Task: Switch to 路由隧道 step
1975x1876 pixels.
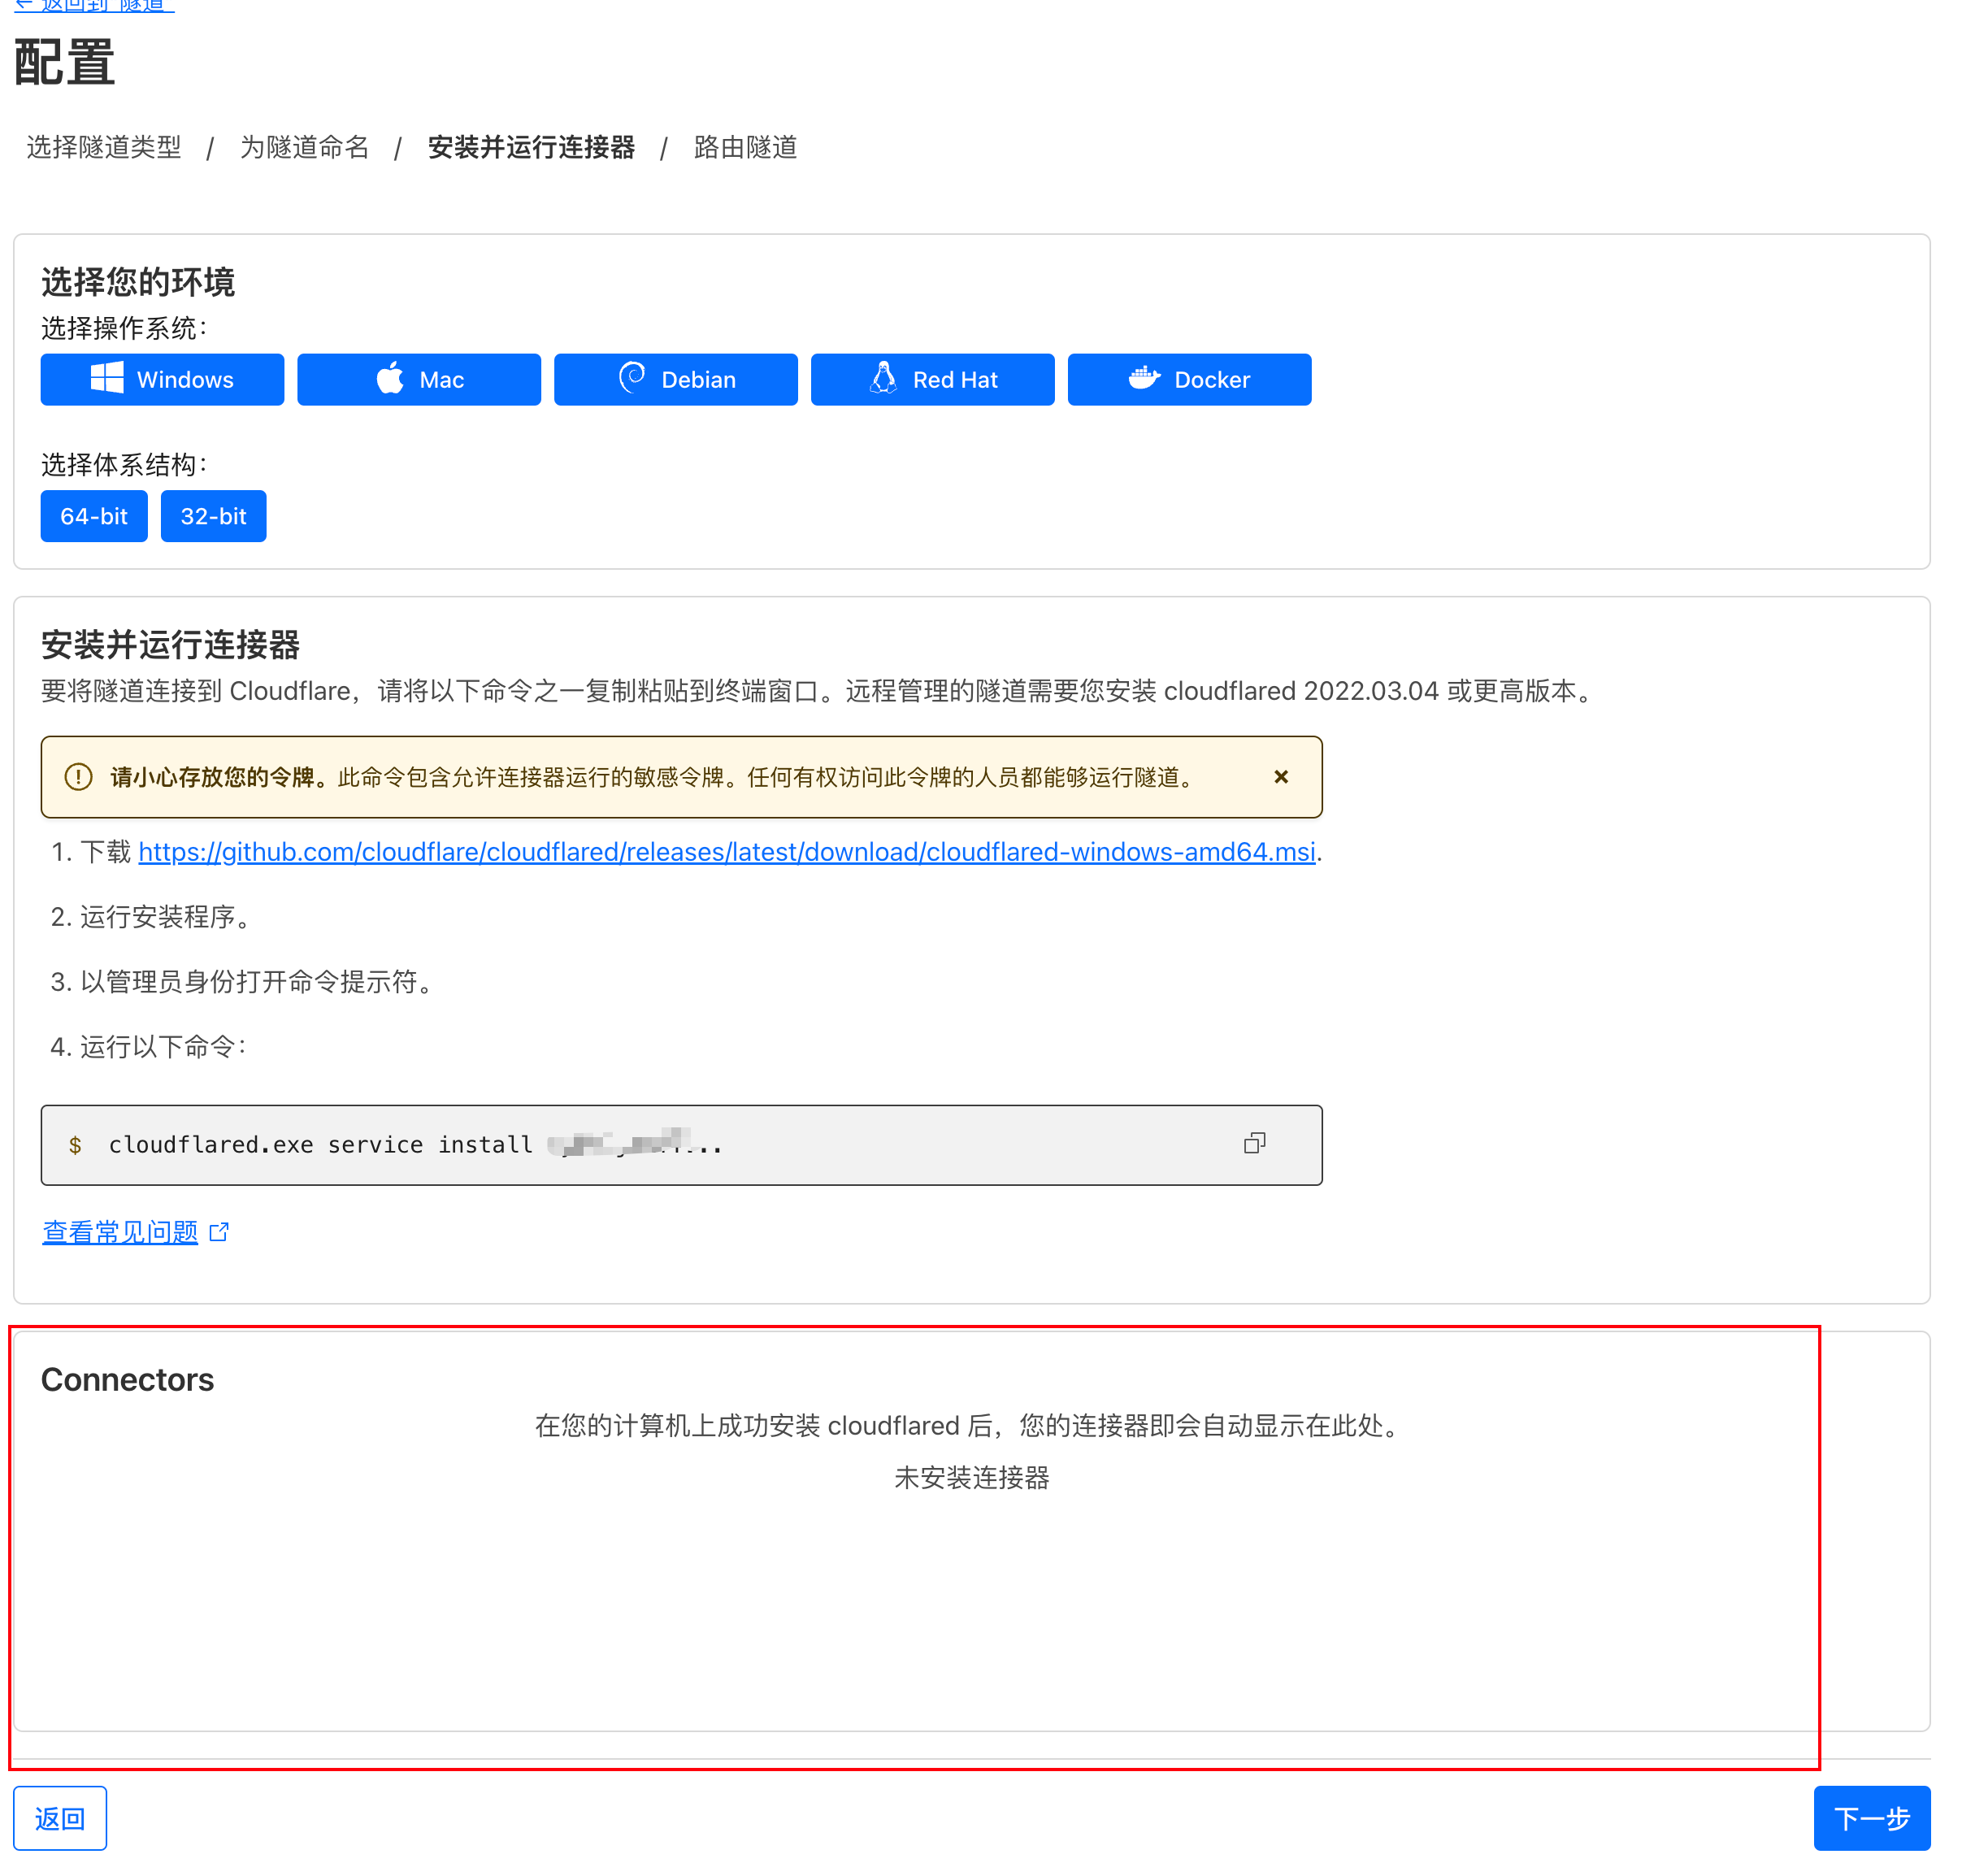Action: tap(744, 147)
